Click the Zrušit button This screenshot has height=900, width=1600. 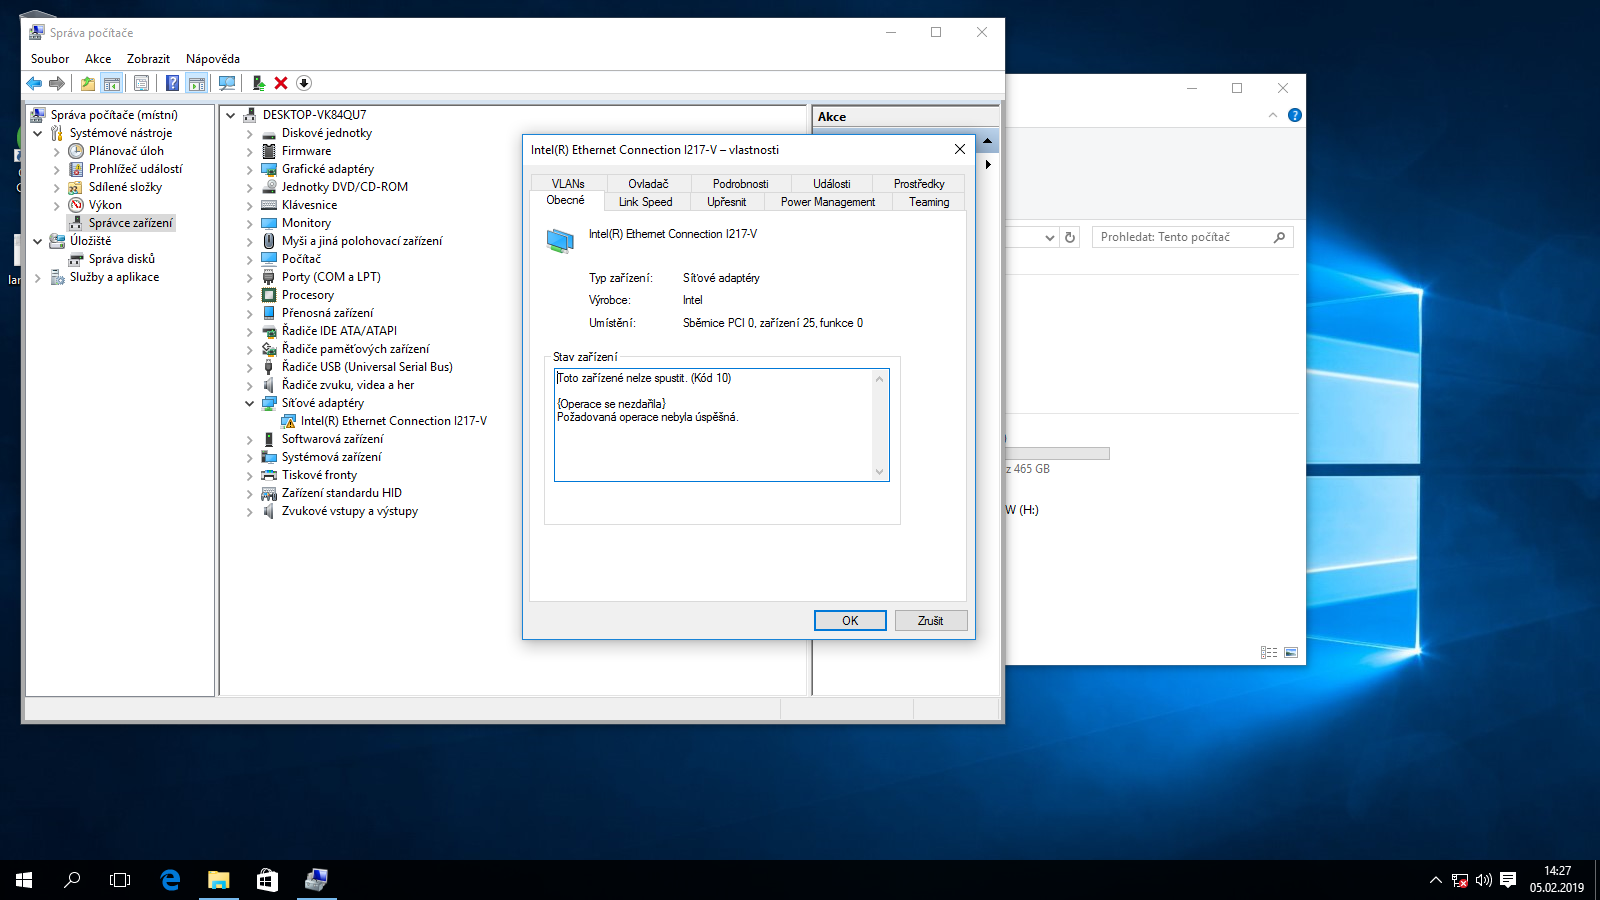click(930, 621)
